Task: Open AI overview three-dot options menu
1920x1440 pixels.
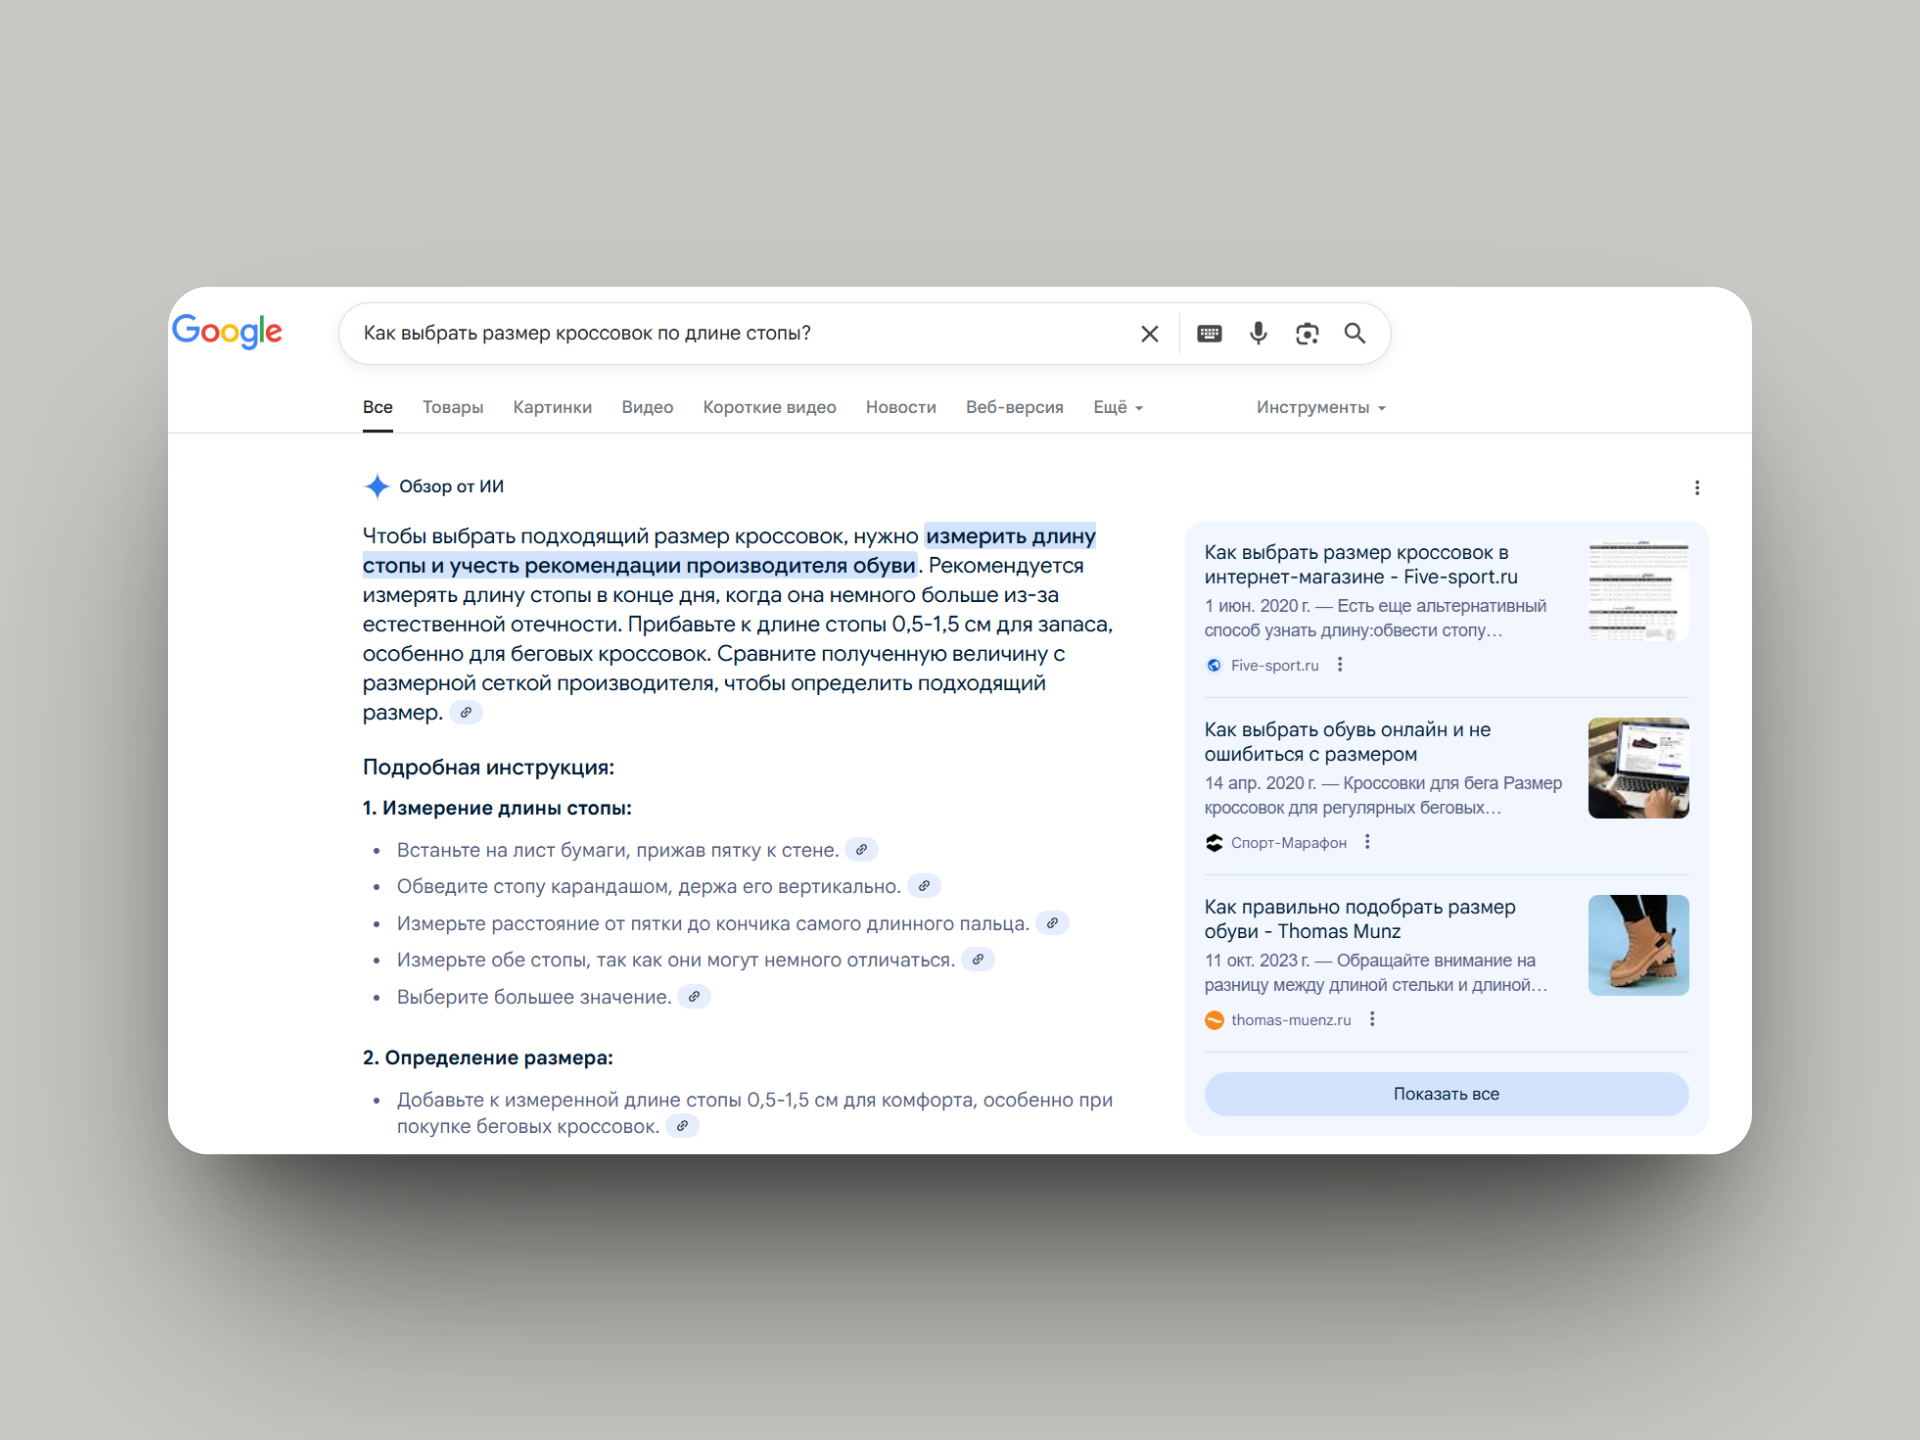Action: pos(1696,488)
